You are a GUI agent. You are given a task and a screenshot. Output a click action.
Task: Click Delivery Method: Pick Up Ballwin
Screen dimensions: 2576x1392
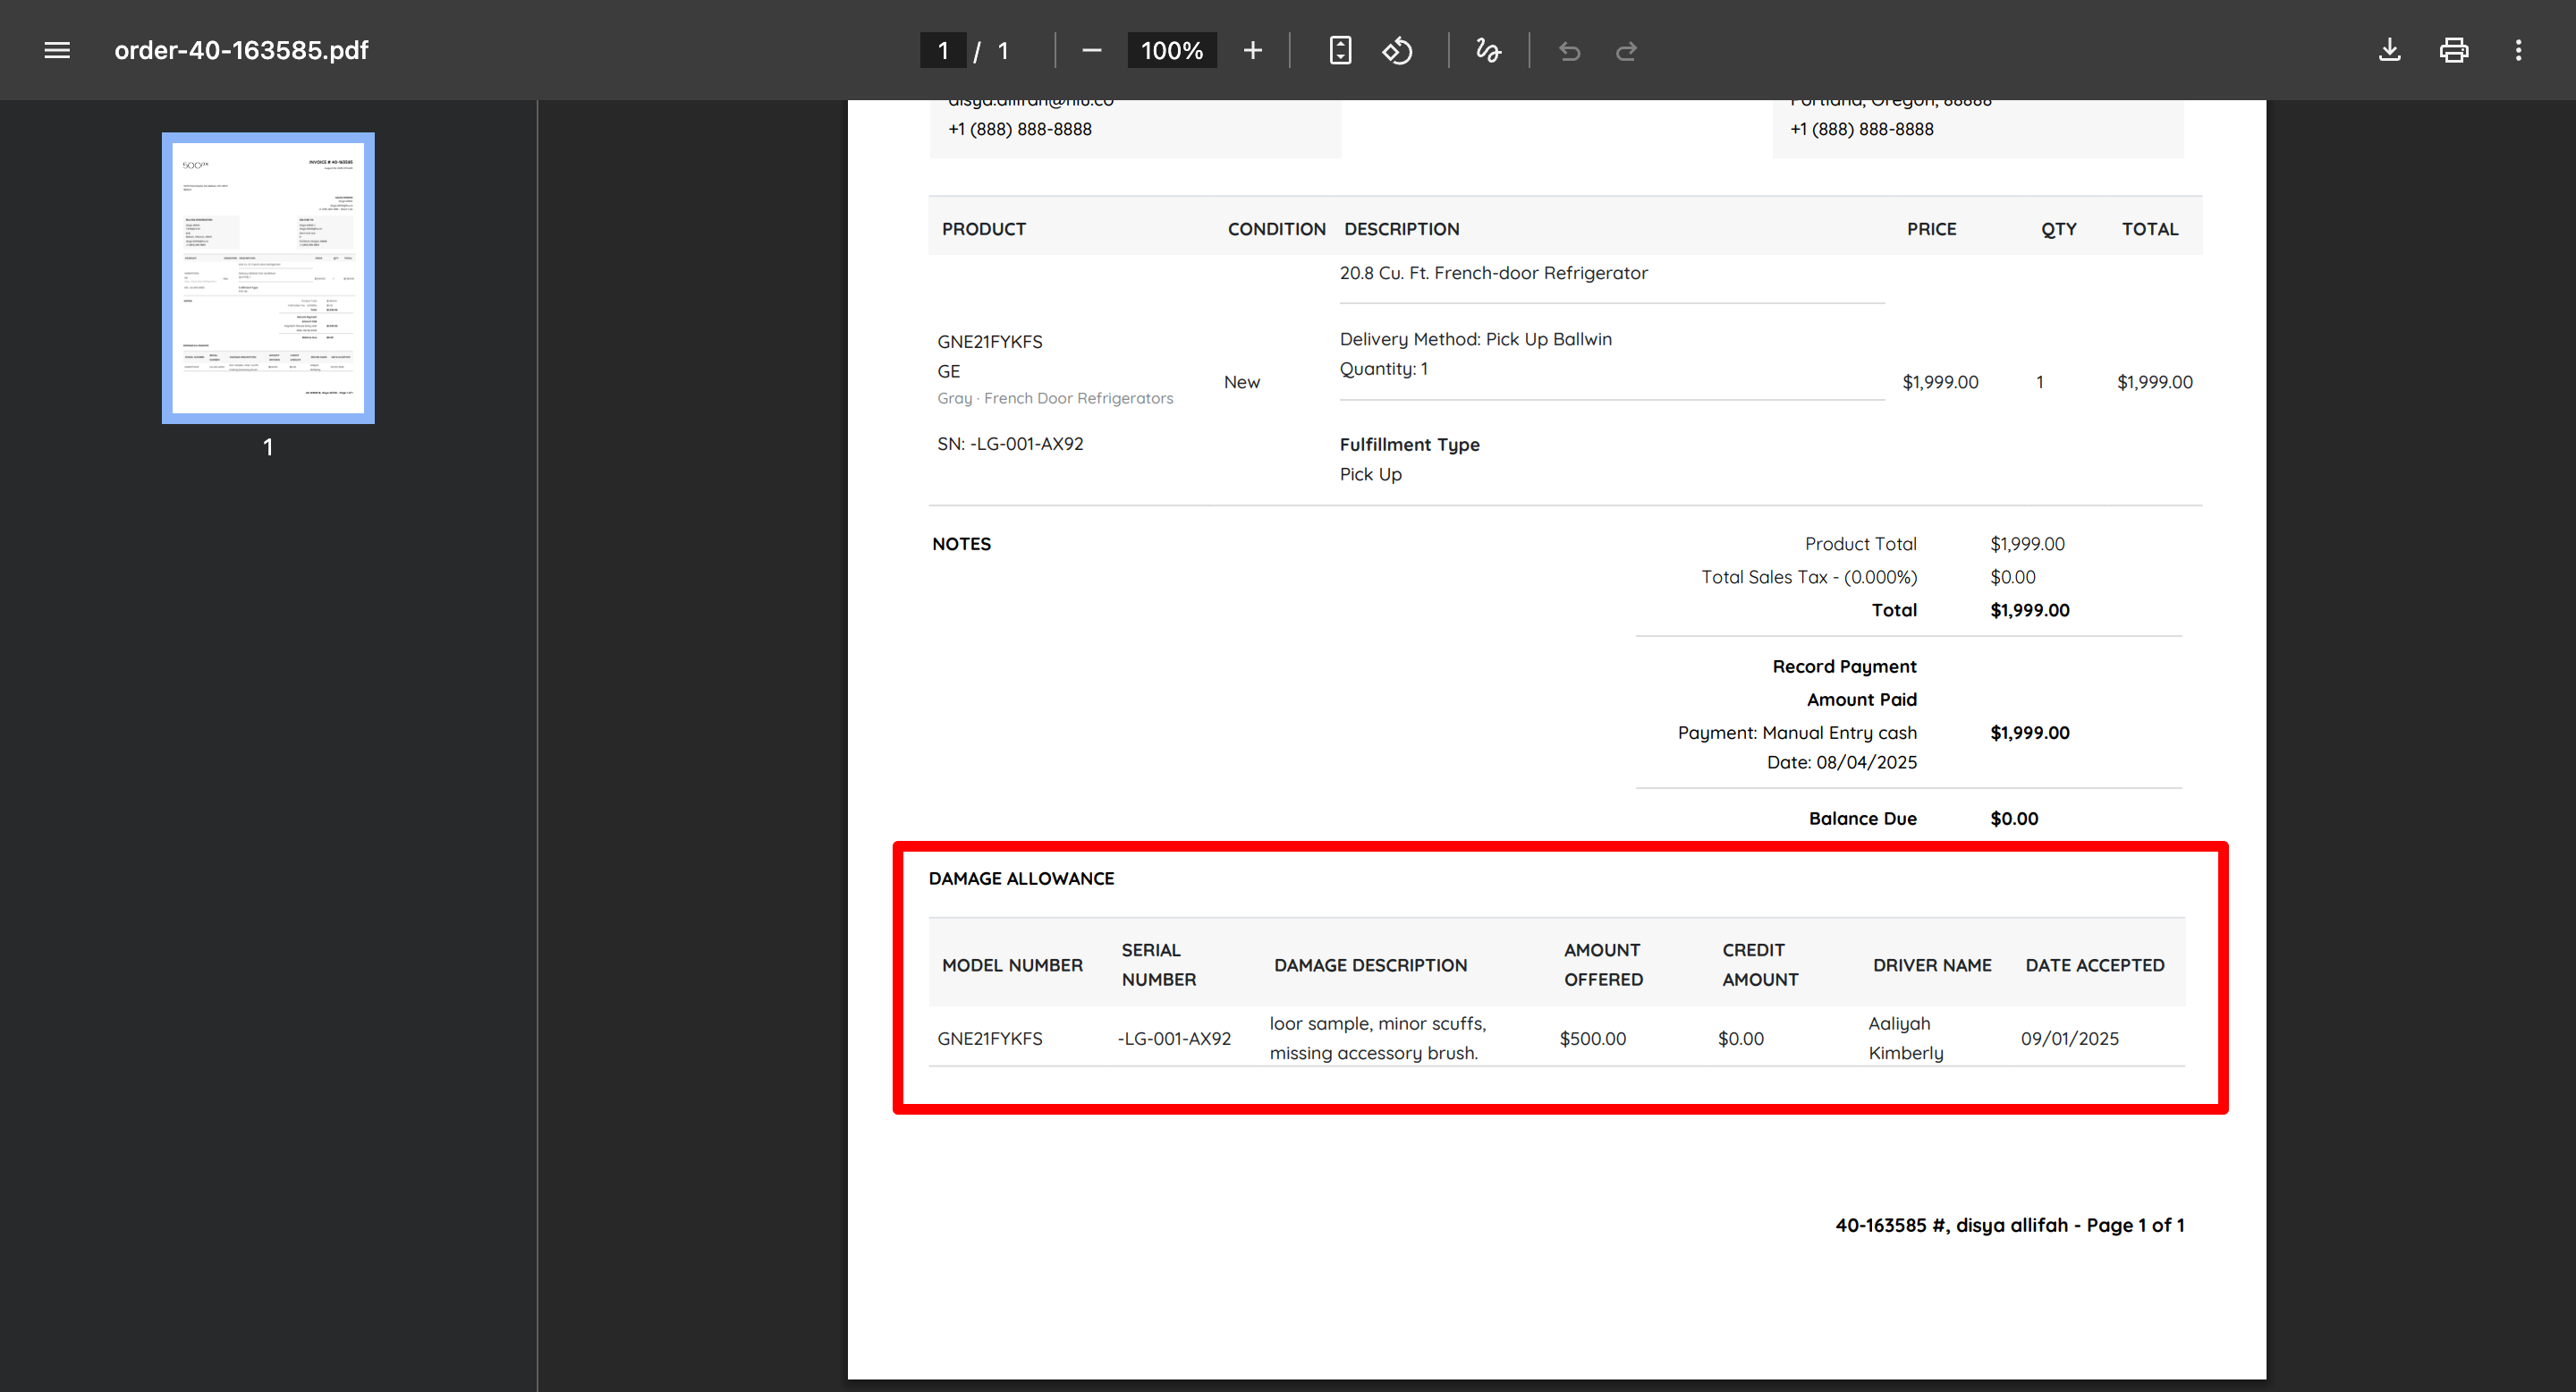pyautogui.click(x=1475, y=339)
